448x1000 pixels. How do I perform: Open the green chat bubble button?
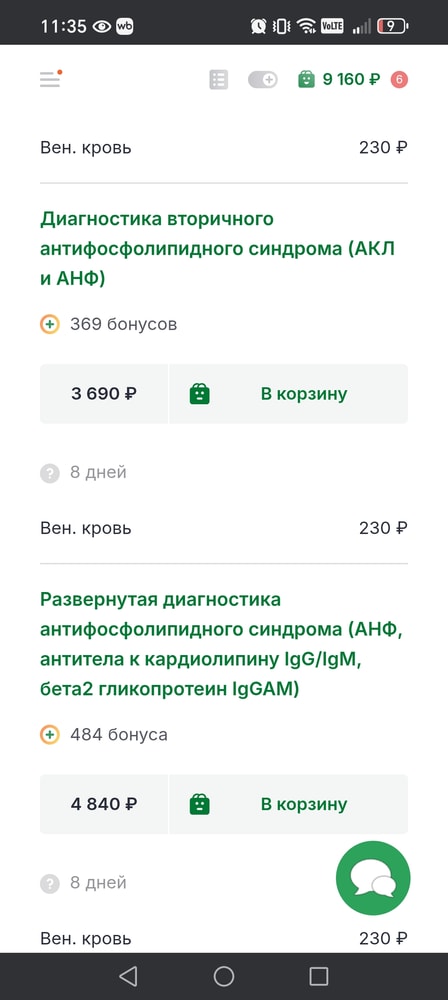tap(373, 878)
